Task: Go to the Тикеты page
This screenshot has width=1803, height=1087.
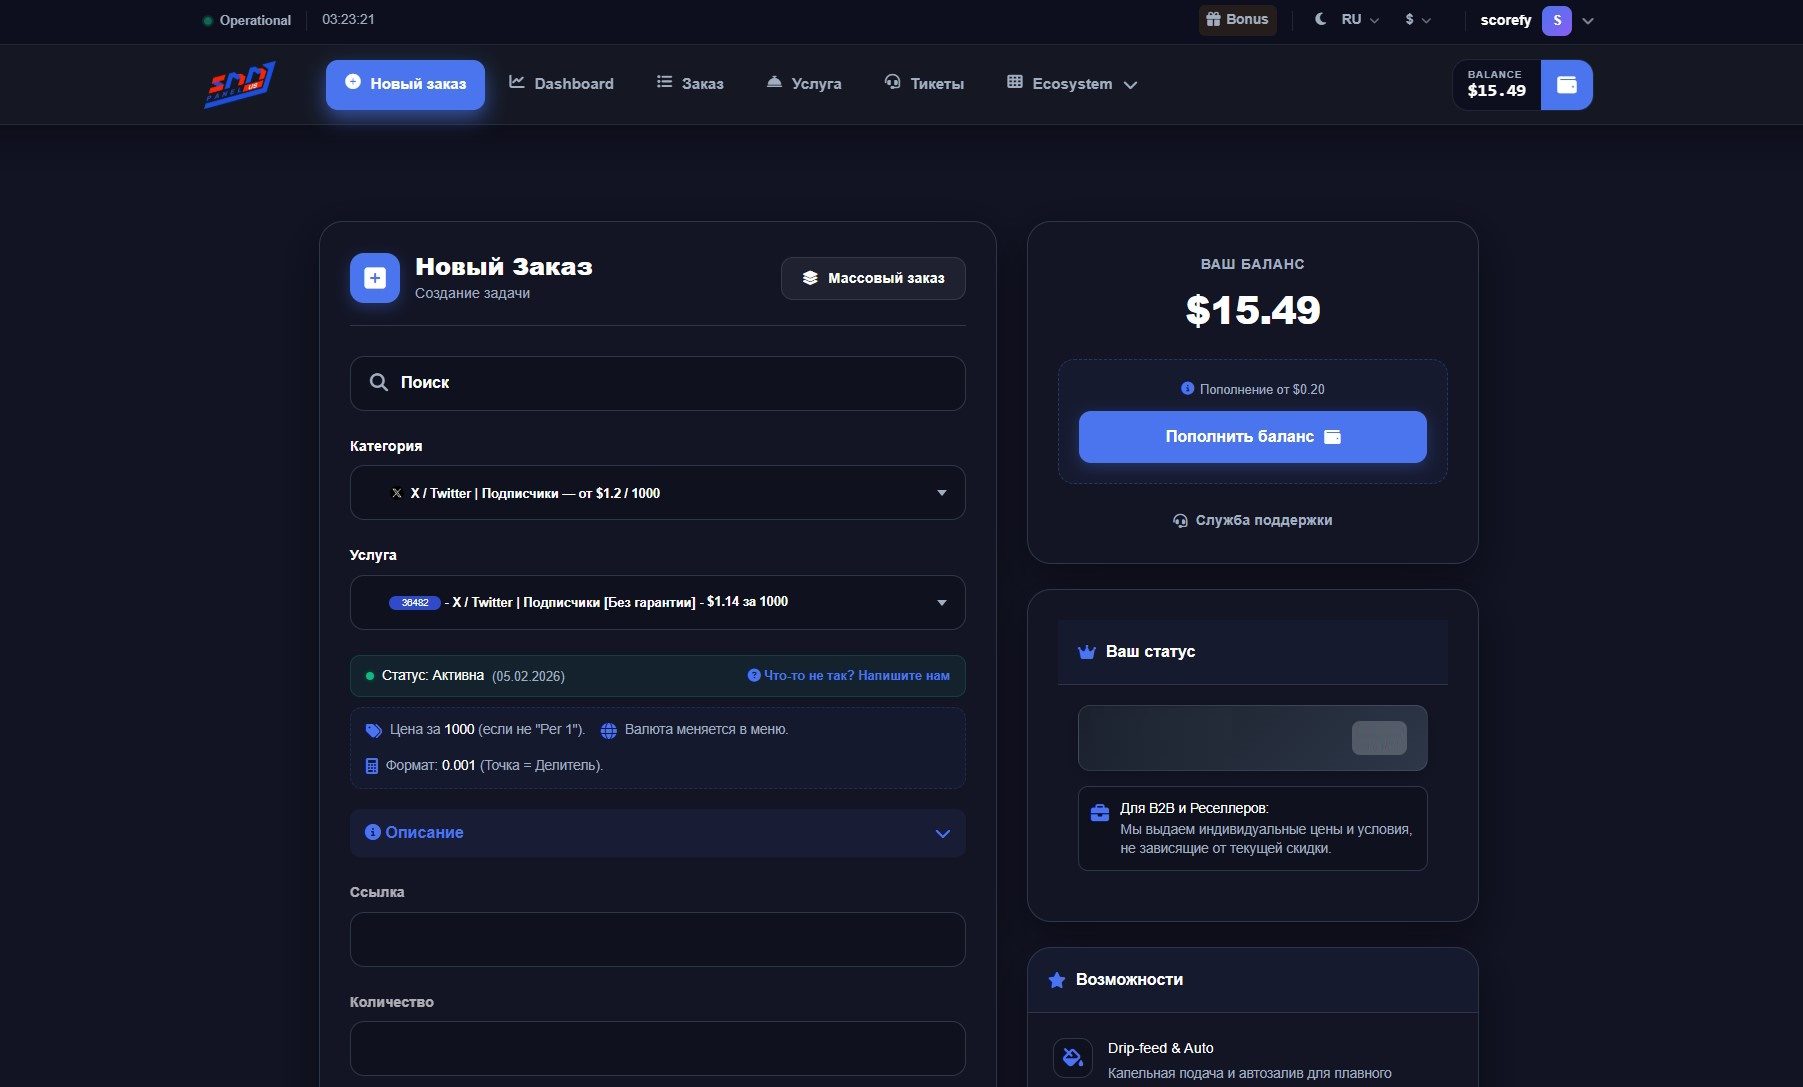Action: click(924, 84)
